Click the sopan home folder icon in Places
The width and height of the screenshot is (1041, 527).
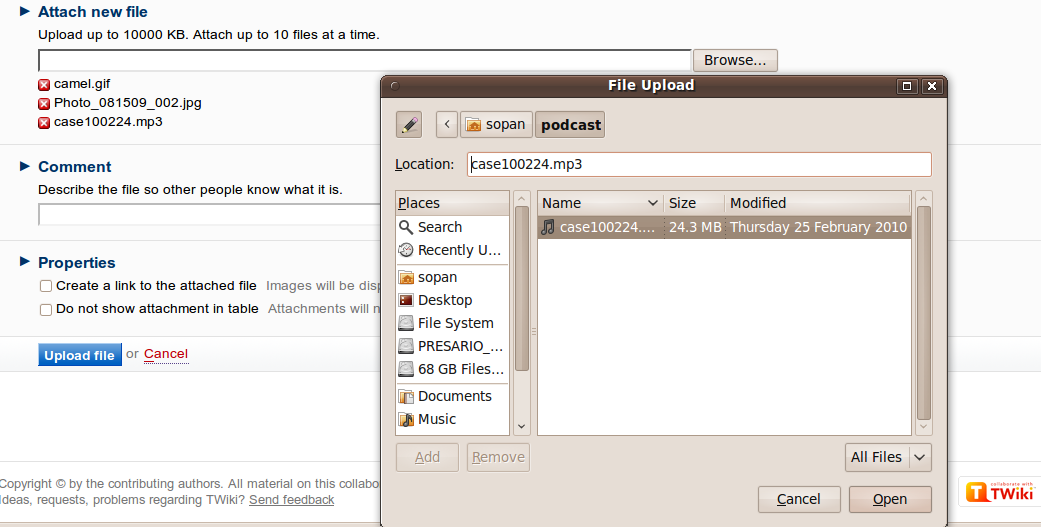pos(406,277)
